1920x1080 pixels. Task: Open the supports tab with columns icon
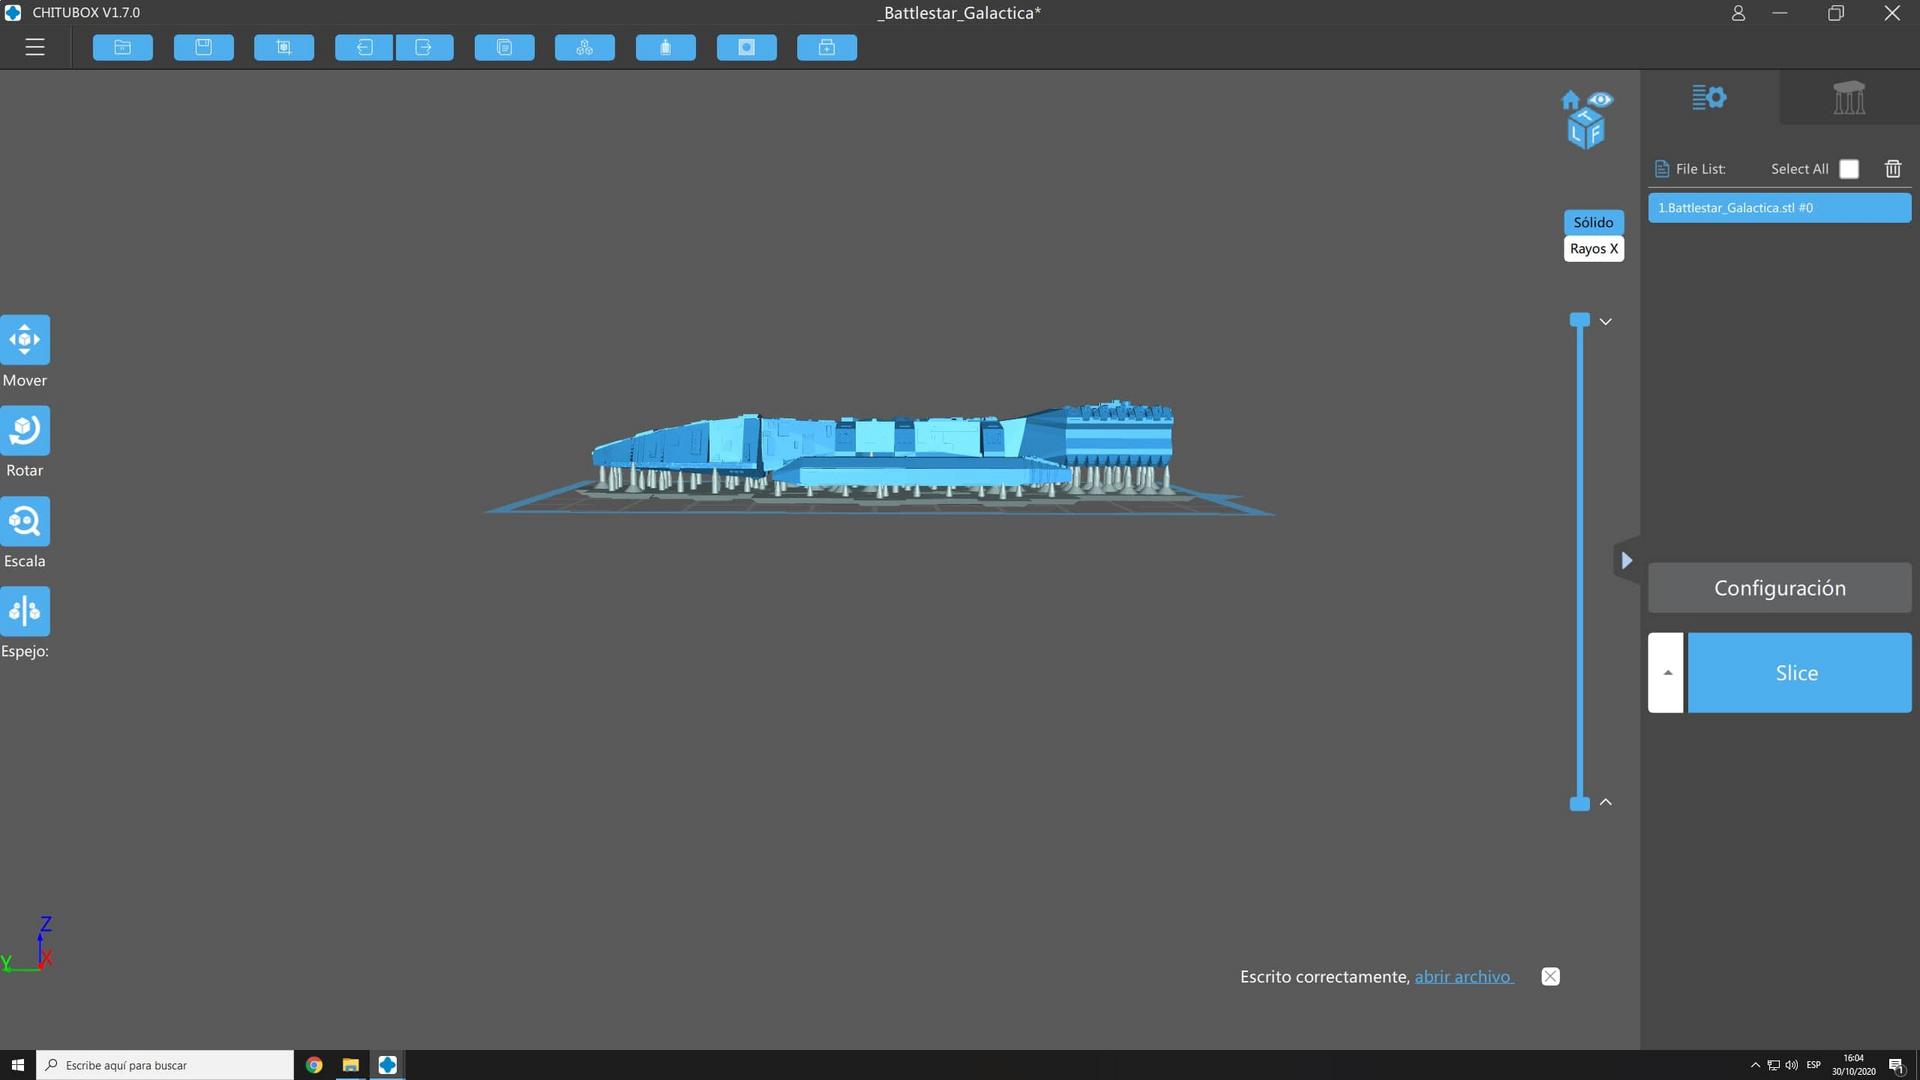tap(1849, 98)
